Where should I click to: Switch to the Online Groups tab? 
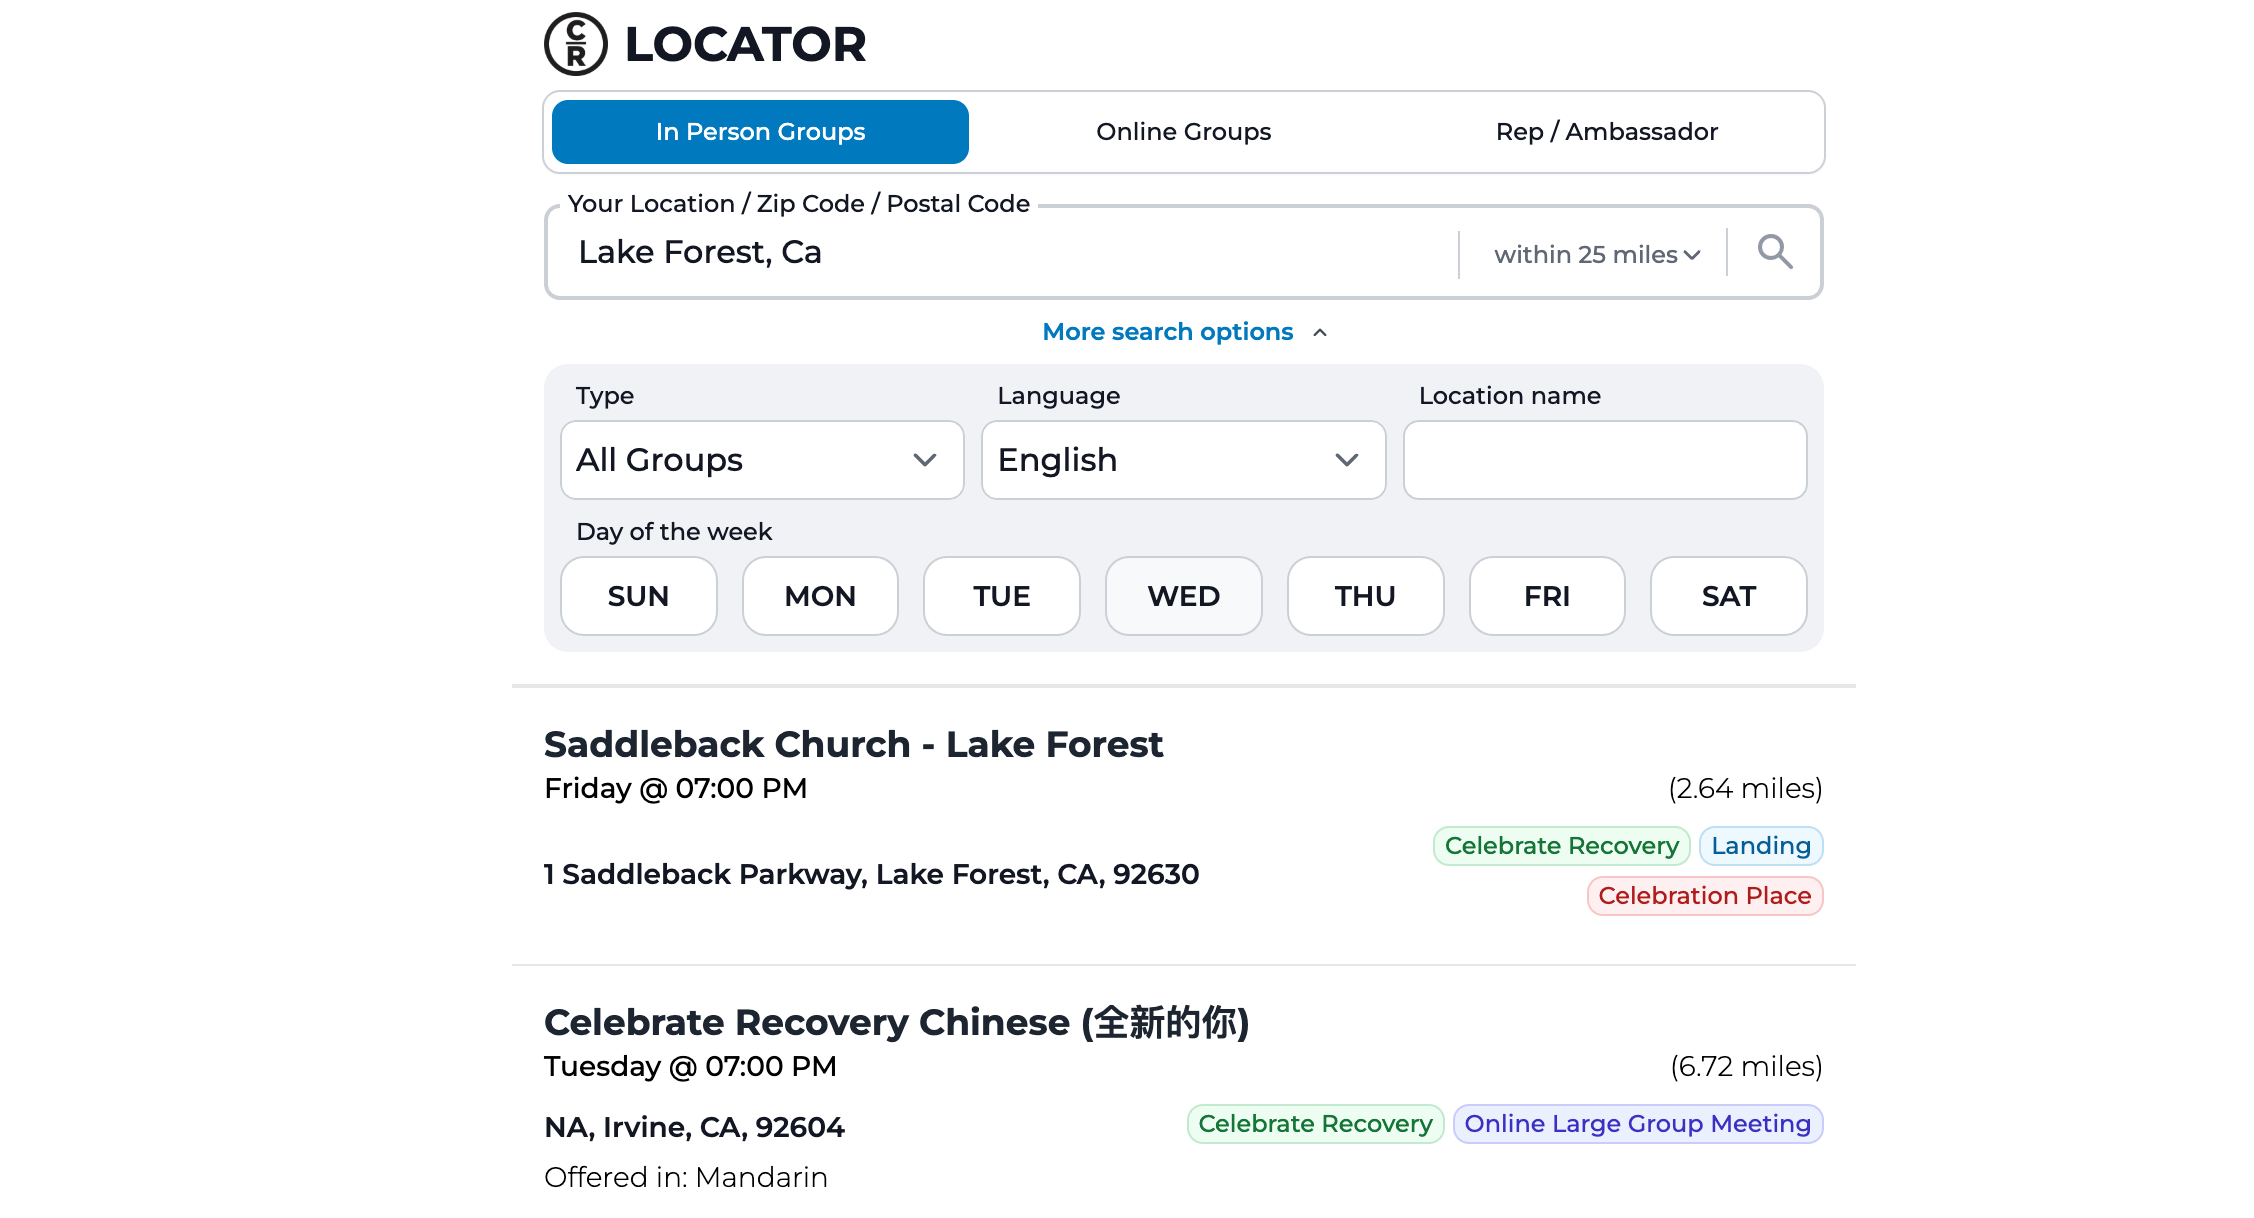pos(1183,132)
